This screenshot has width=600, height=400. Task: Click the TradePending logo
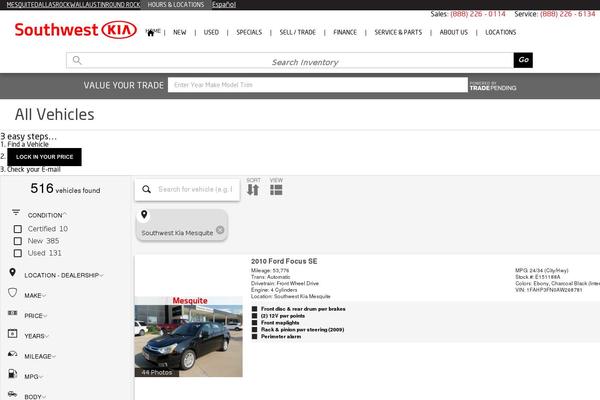tap(493, 86)
